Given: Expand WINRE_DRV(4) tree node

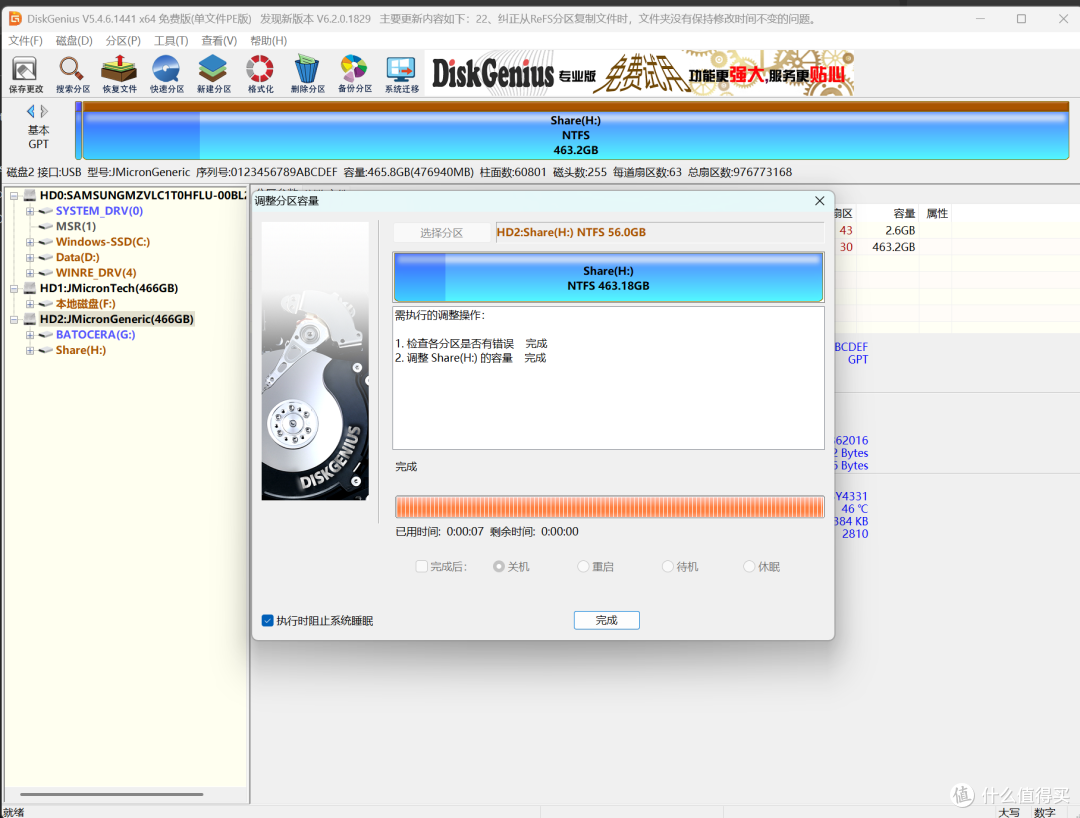Looking at the screenshot, I should tap(30, 273).
